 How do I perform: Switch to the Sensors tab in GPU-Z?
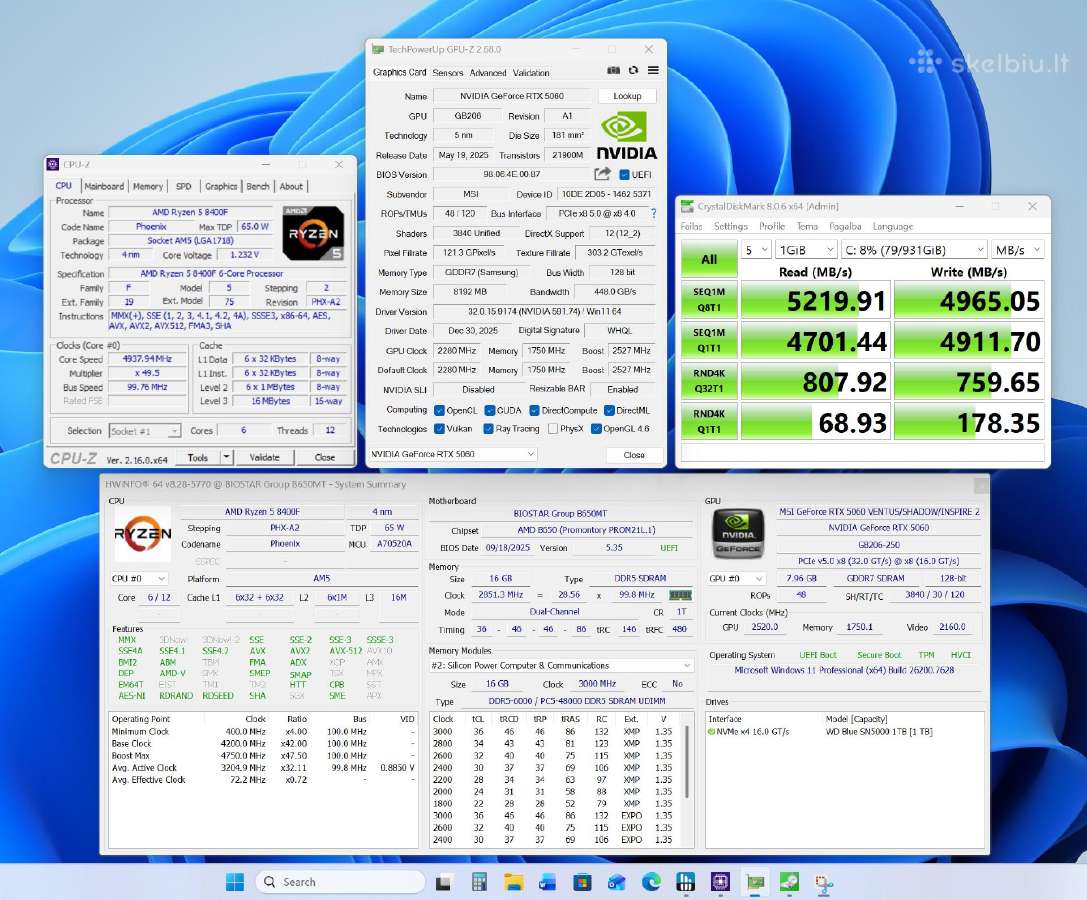[x=447, y=72]
